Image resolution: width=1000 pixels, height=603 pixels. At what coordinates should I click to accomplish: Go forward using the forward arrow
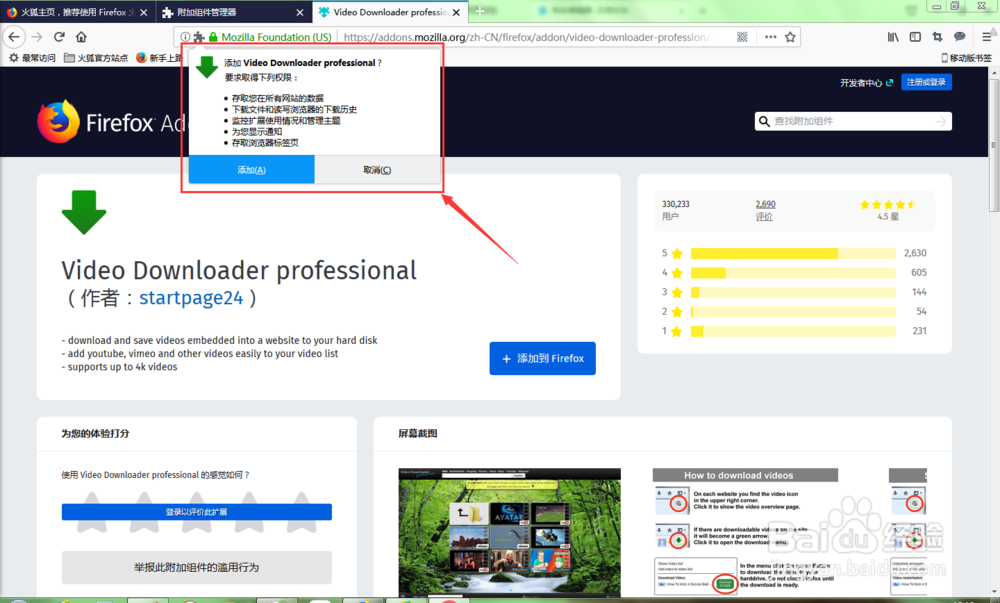(x=37, y=37)
